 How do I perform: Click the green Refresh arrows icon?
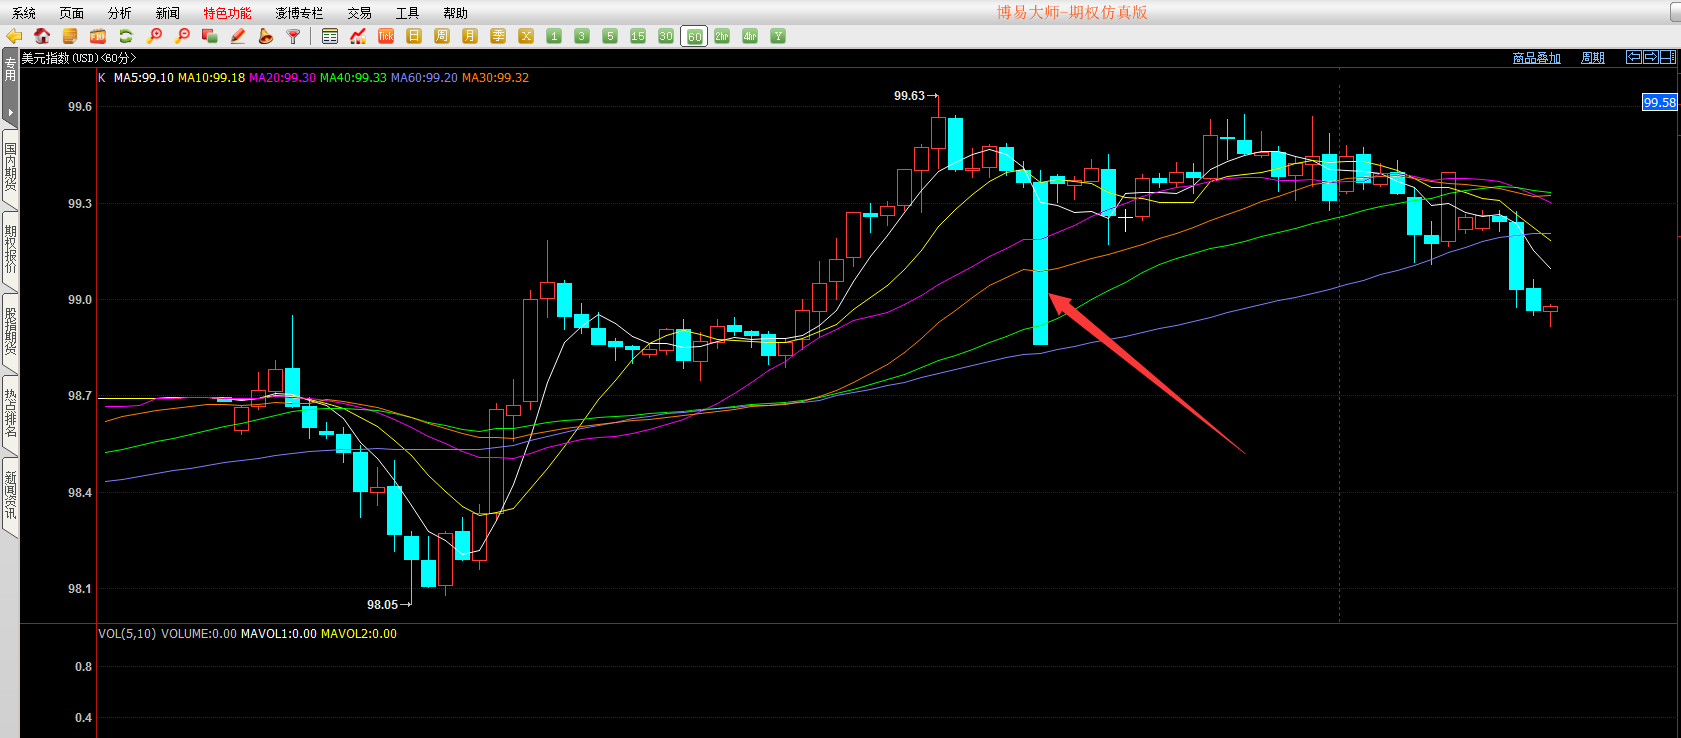coord(126,36)
